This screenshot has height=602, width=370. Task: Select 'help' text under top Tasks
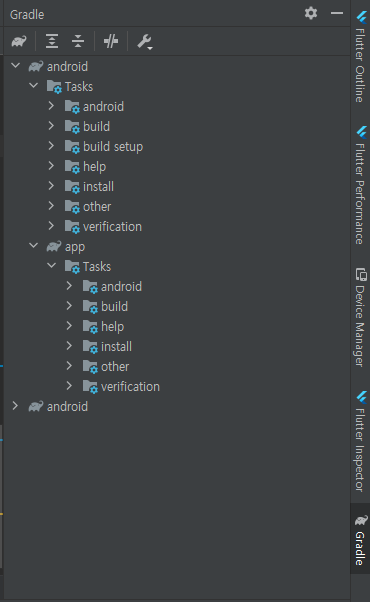pyautogui.click(x=94, y=167)
